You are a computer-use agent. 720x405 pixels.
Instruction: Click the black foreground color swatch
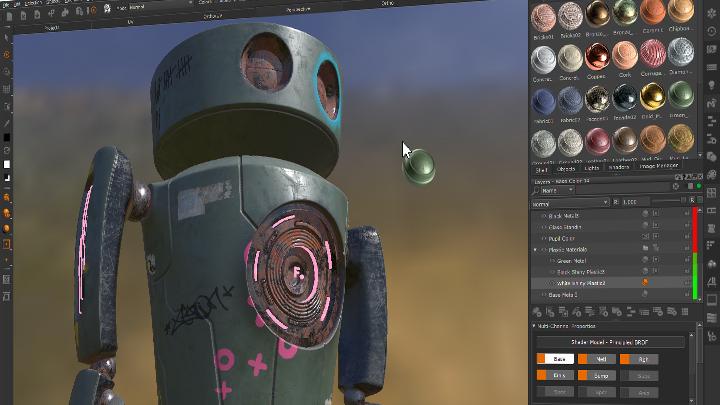[7, 137]
